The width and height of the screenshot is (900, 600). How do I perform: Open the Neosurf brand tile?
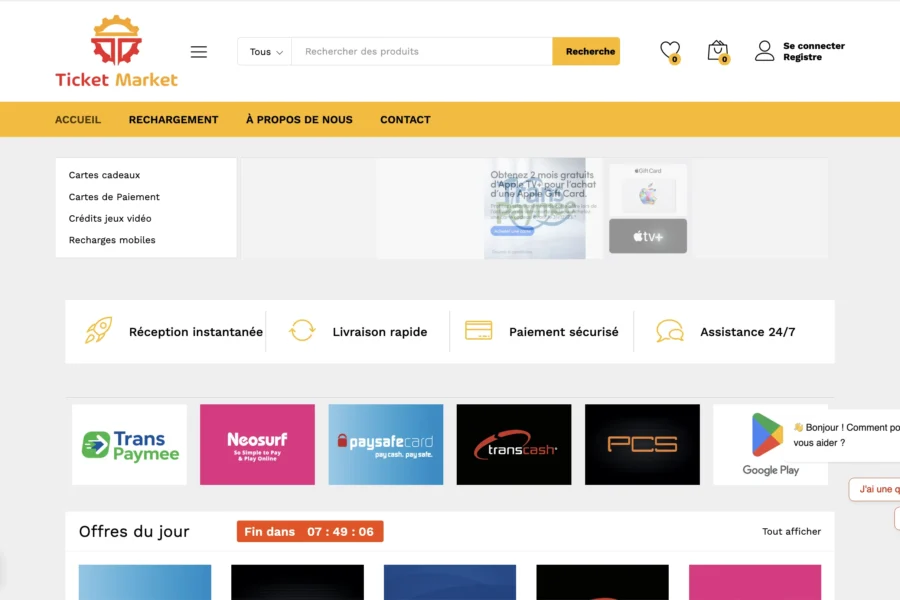pyautogui.click(x=257, y=444)
